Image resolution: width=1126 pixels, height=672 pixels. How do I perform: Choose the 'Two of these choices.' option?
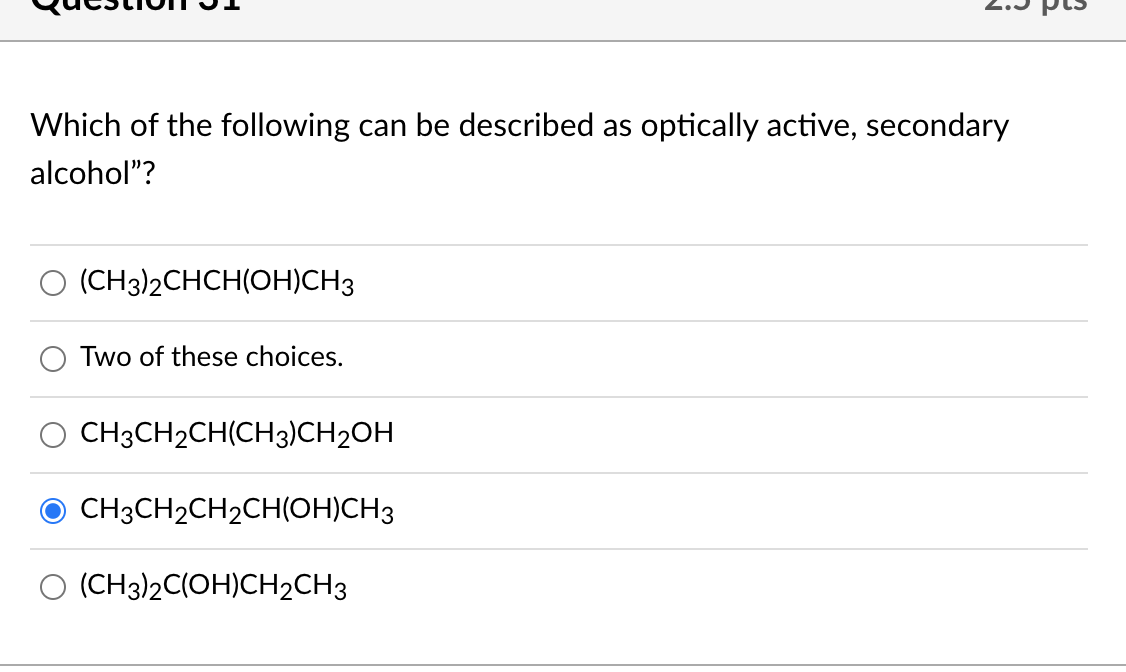coord(53,358)
